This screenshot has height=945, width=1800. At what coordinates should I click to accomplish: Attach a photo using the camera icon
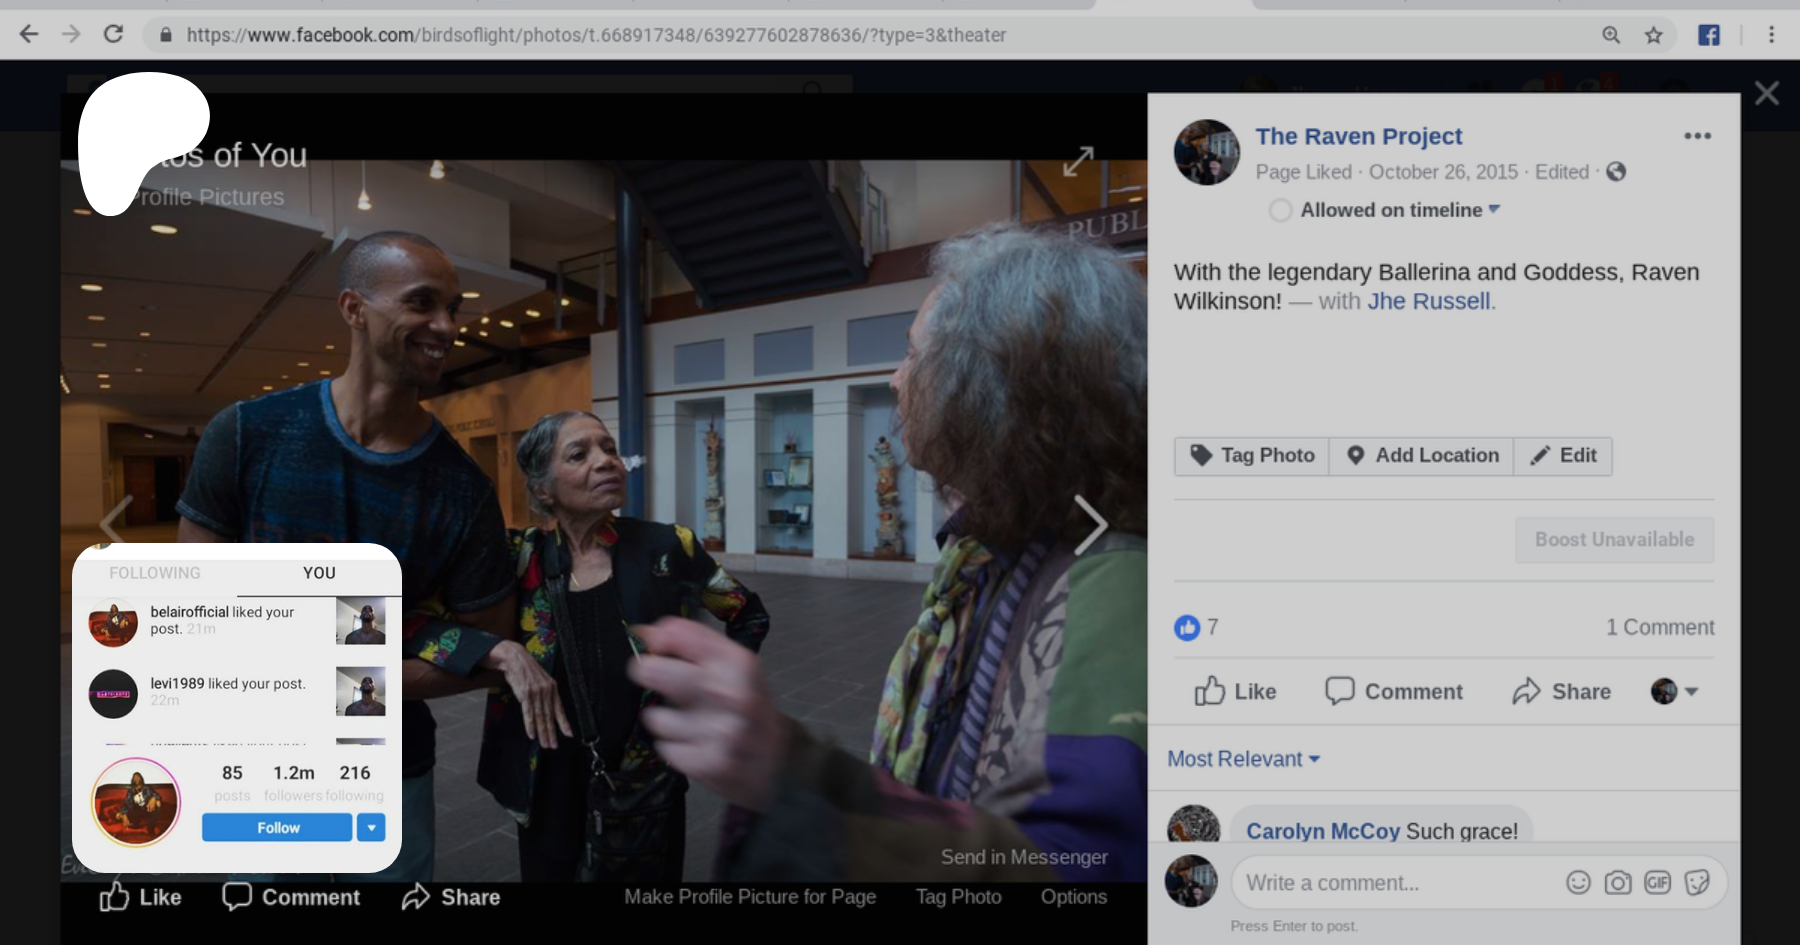1617,882
